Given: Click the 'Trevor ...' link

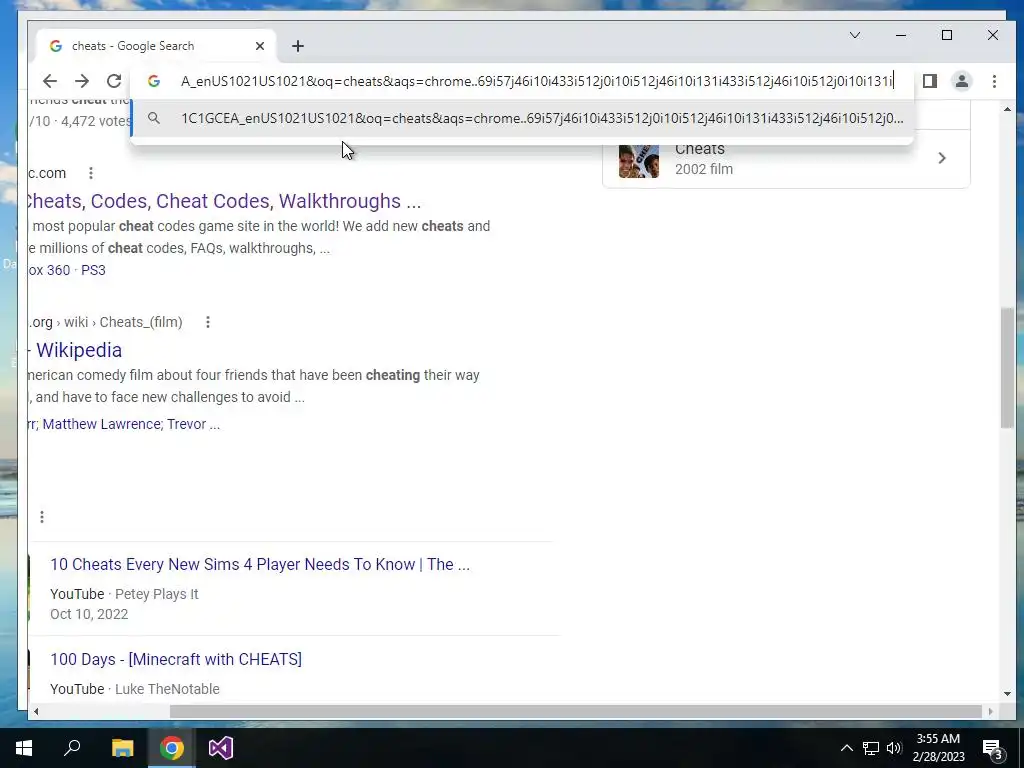Looking at the screenshot, I should point(193,424).
